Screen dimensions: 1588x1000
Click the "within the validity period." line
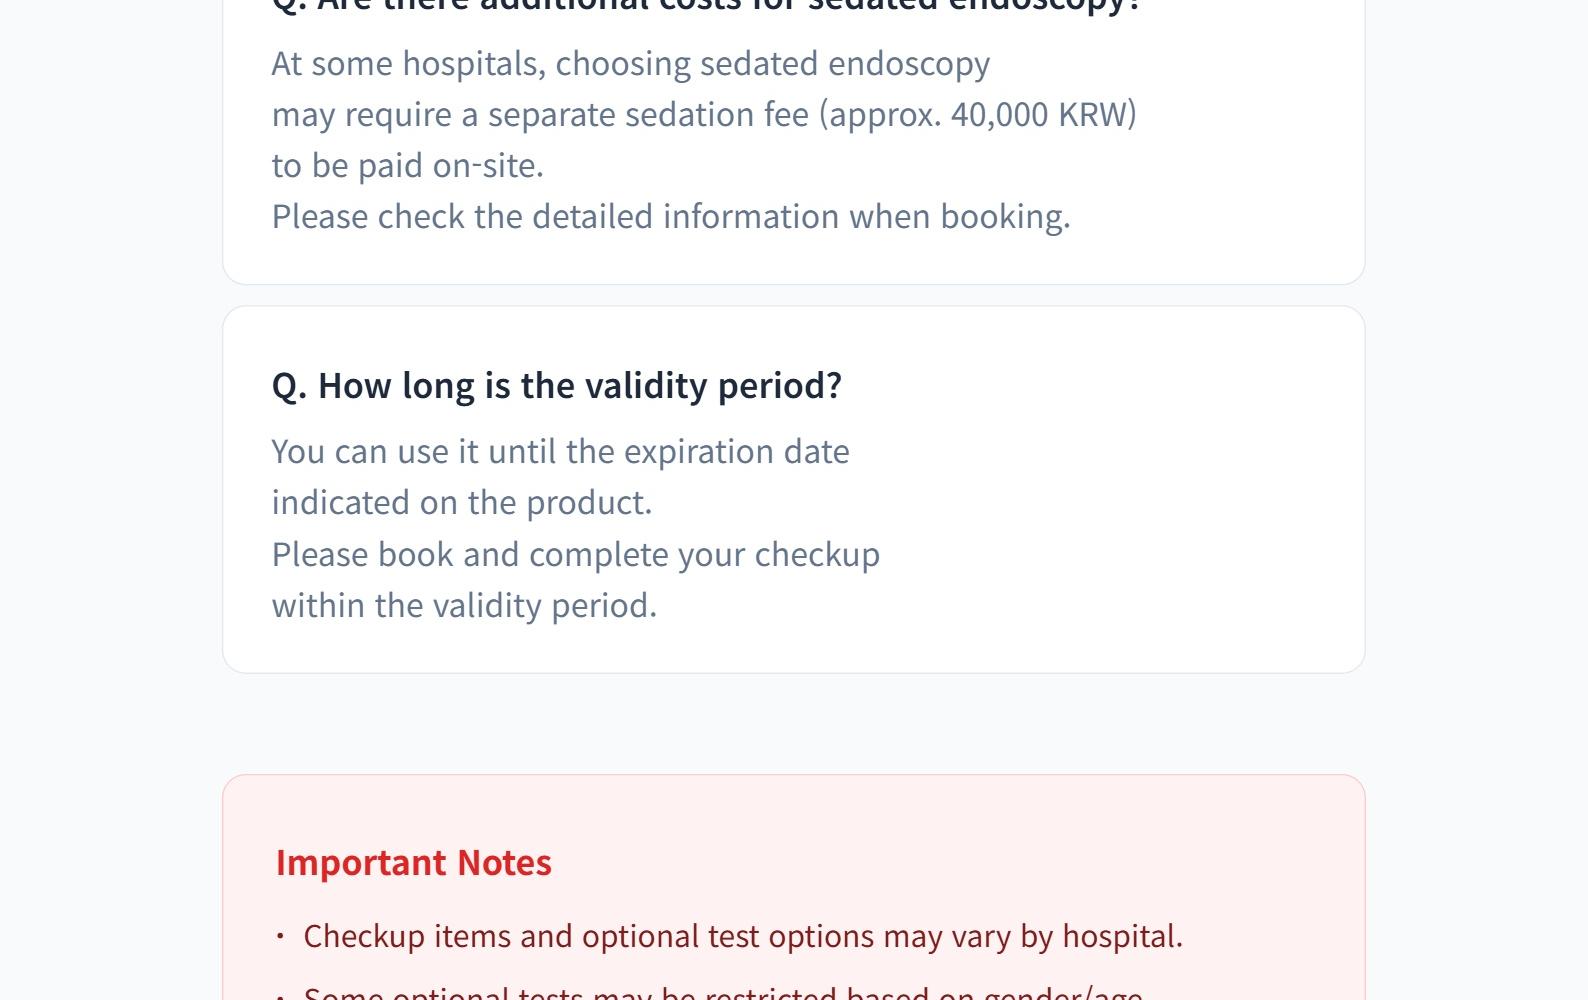coord(464,606)
